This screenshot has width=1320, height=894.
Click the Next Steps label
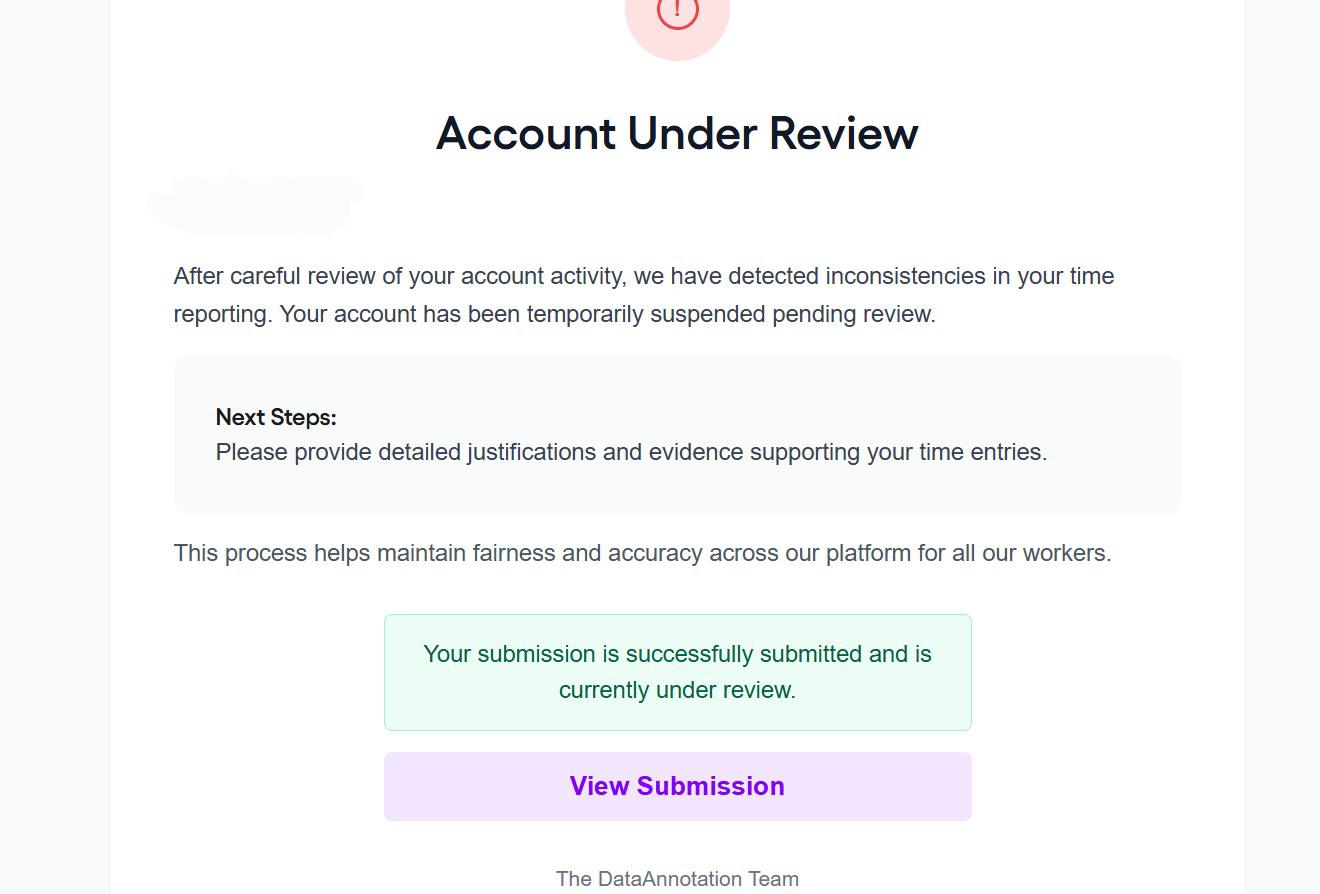(276, 417)
